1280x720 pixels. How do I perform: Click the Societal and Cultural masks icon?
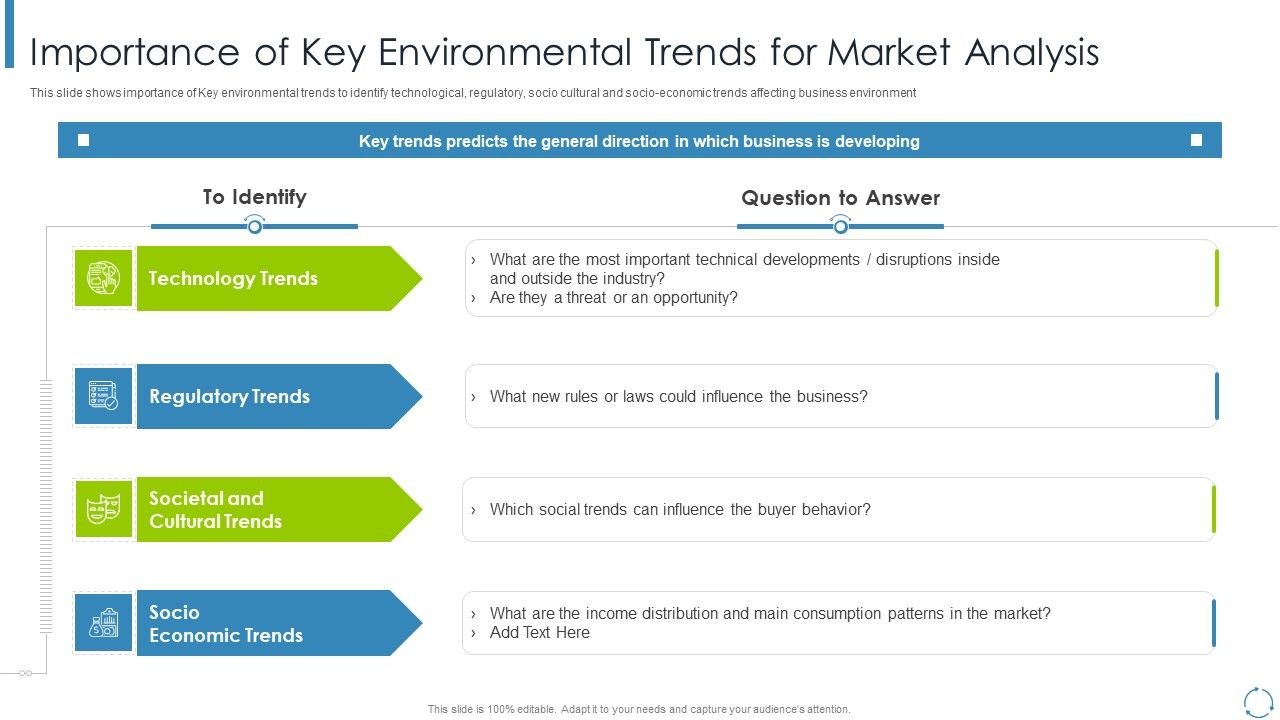pos(104,509)
